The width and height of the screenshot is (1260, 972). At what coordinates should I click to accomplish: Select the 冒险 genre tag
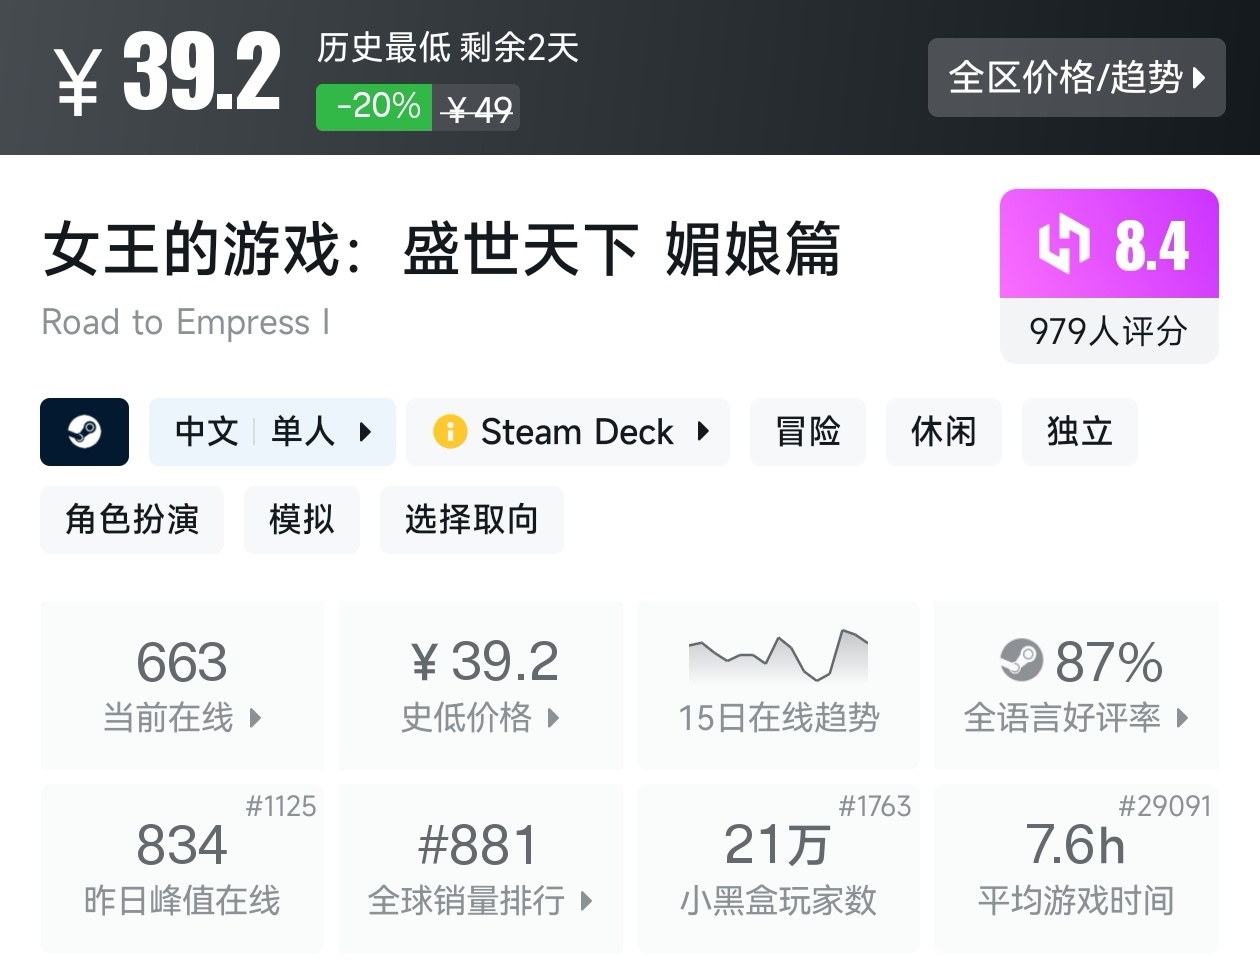tap(808, 432)
